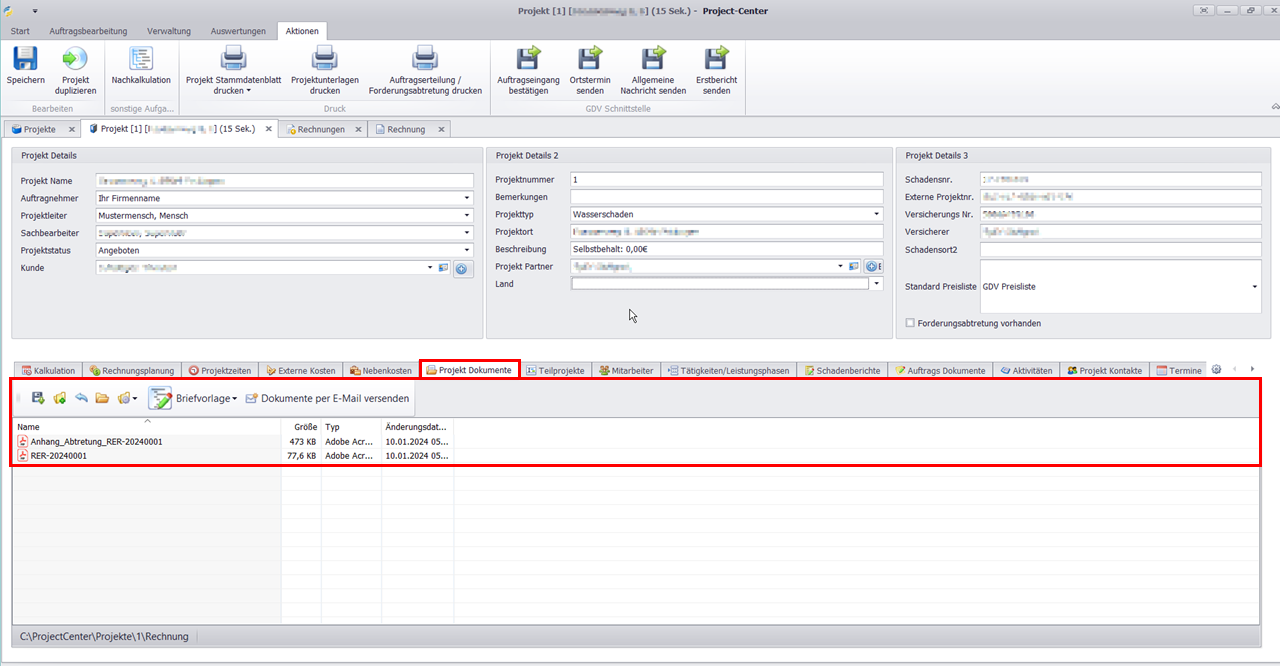Expand the Standard Preisliste dropdown
The width and height of the screenshot is (1280, 666).
tap(1254, 287)
